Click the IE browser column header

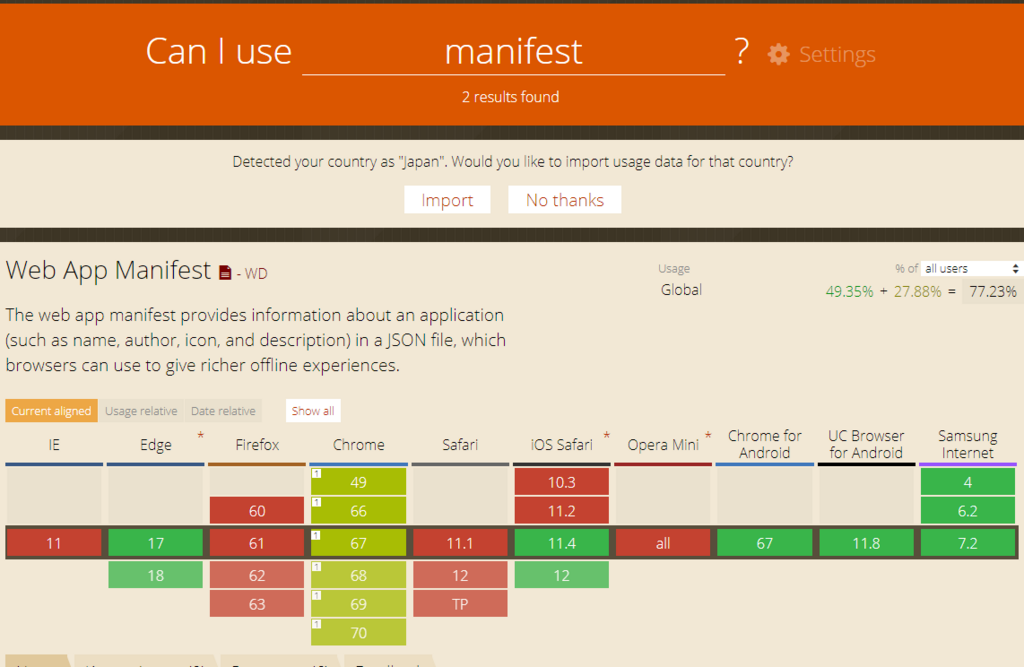tap(54, 445)
